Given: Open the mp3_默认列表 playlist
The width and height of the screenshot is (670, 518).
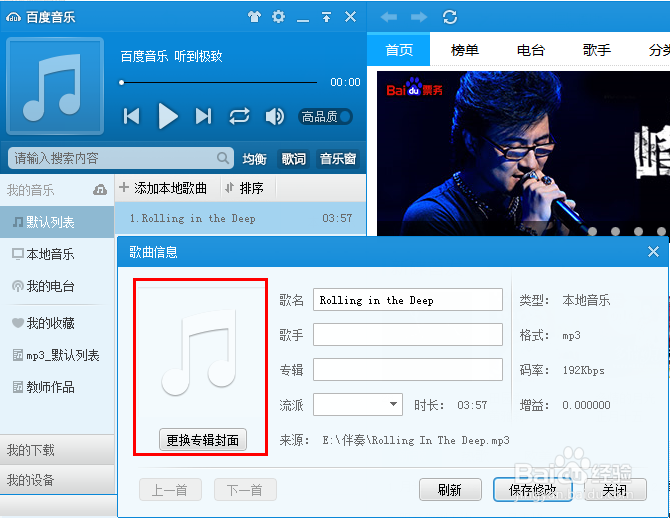Looking at the screenshot, I should pyautogui.click(x=57, y=355).
